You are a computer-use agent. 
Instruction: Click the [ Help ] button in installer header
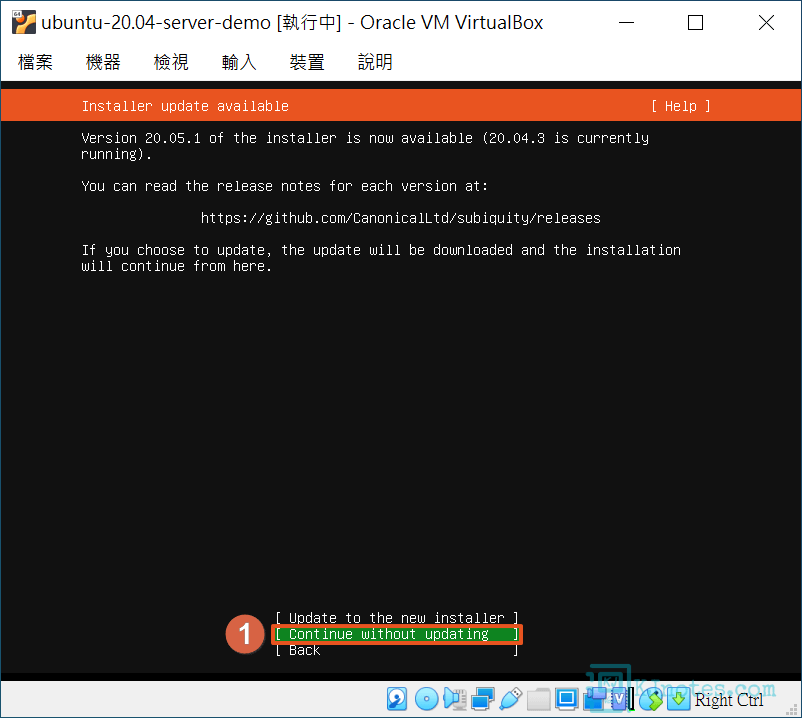point(680,106)
